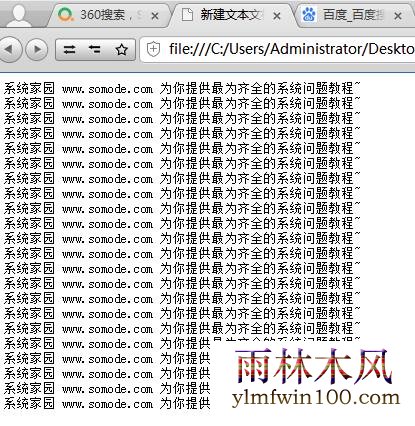The image size is (415, 426).
Task: Click the Baidu paw tab favicon
Action: (x=309, y=15)
